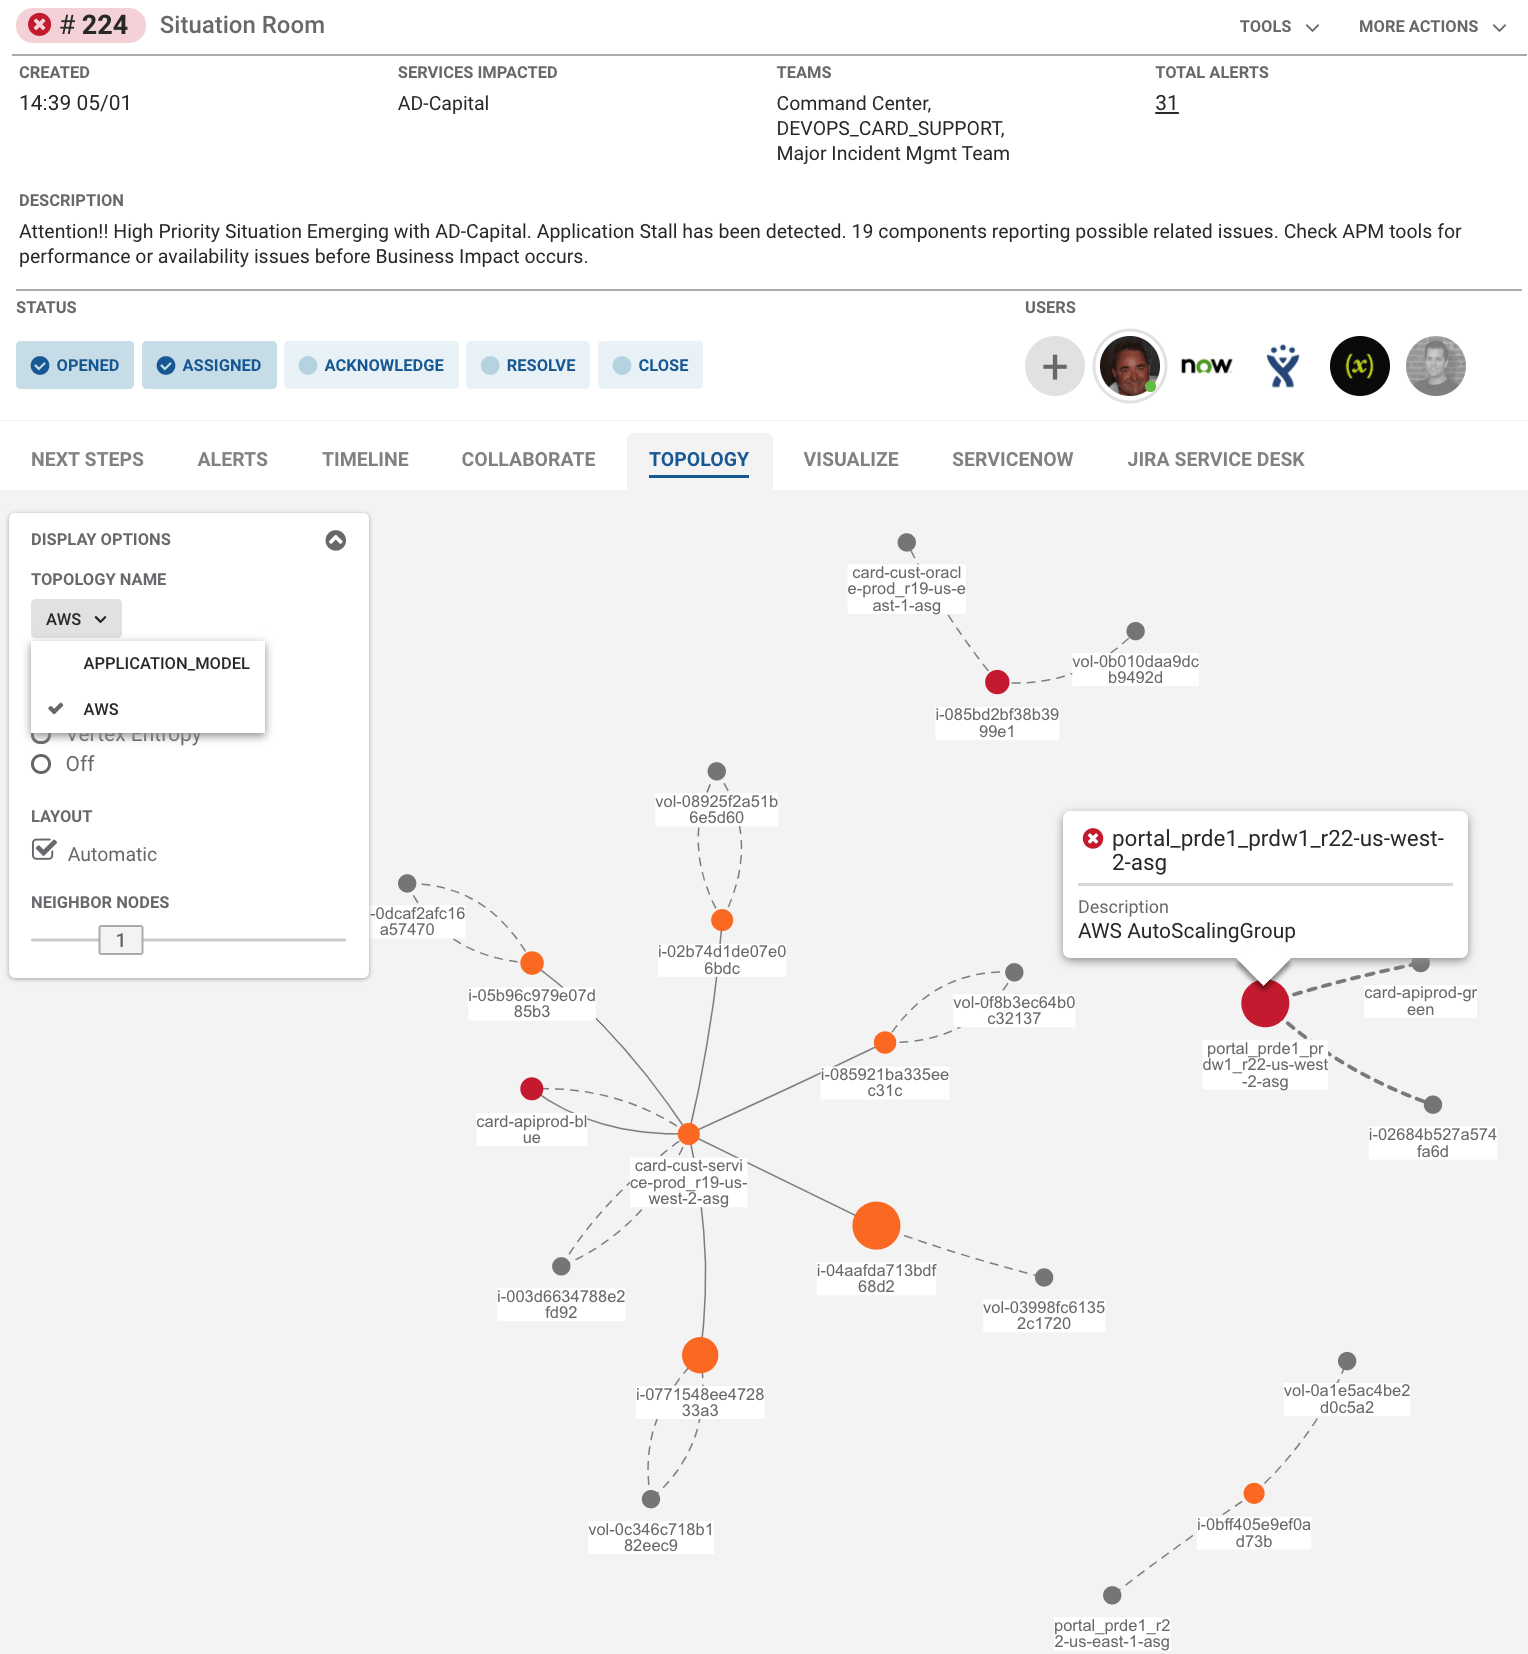Viewport: 1528px width, 1654px height.
Task: Select the large red portal_prde1 topology node
Action: point(1264,1003)
